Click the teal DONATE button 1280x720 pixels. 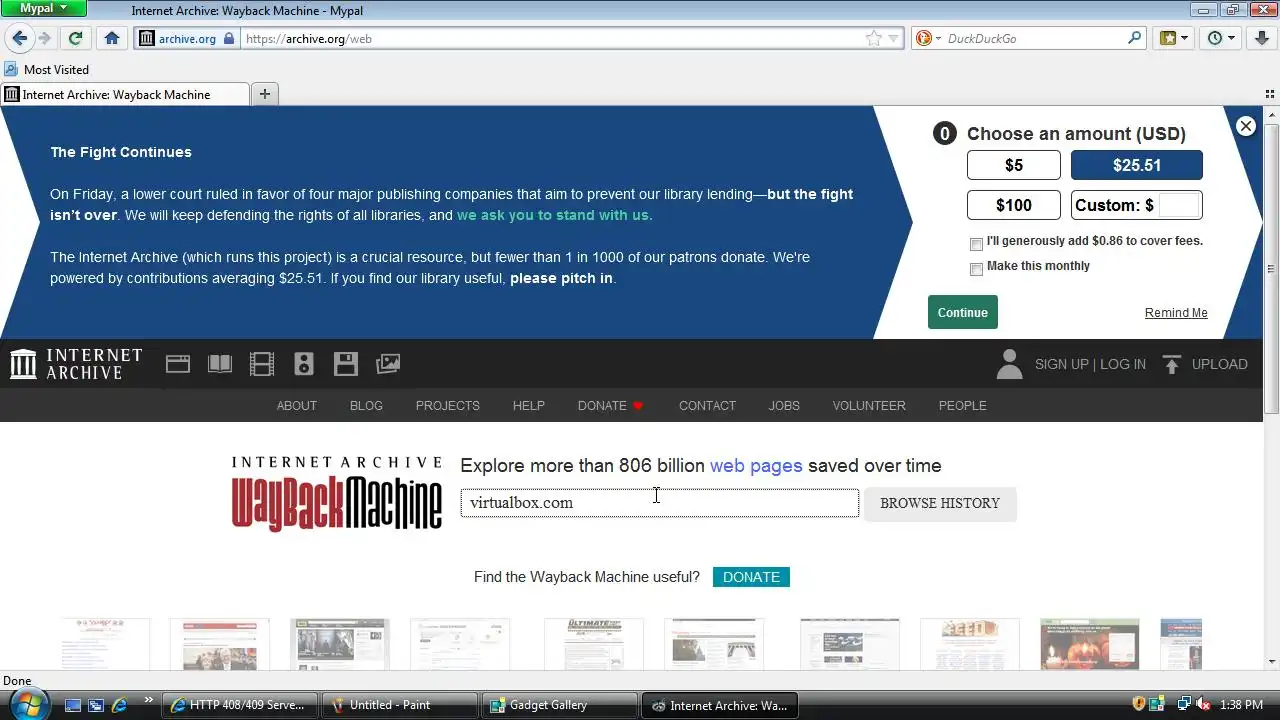click(x=751, y=577)
